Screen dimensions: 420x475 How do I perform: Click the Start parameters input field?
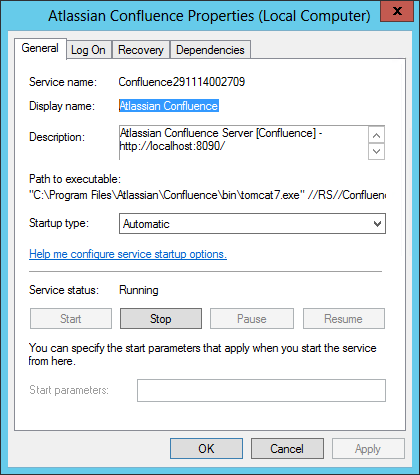pos(261,390)
